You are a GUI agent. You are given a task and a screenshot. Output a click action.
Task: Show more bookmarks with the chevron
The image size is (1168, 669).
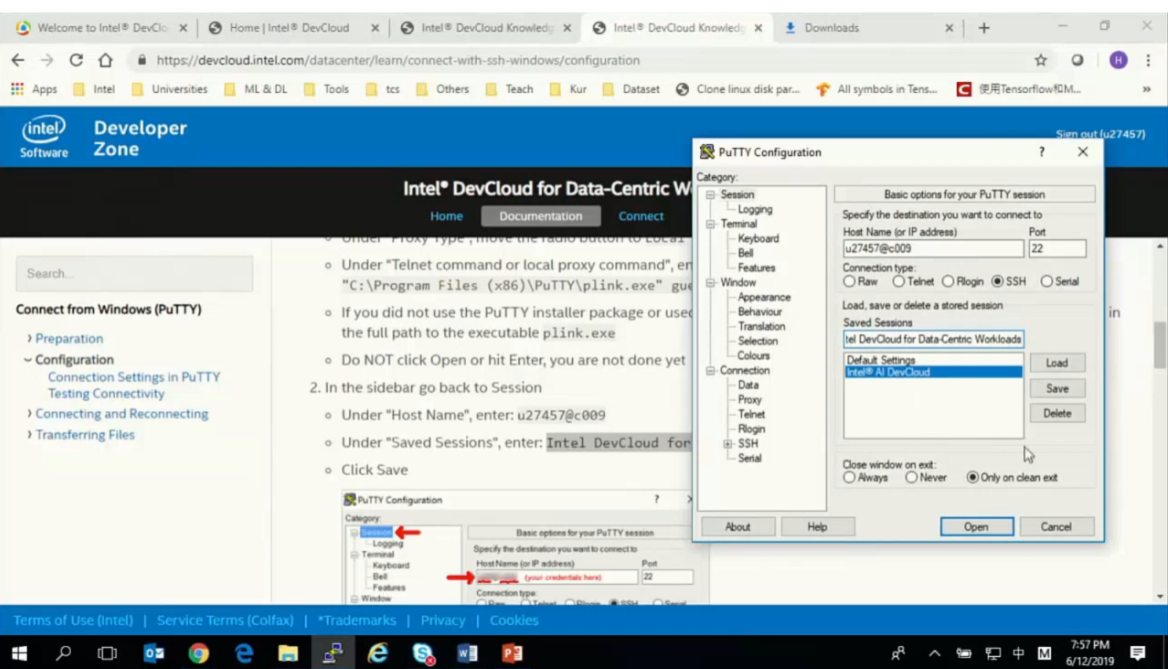[x=1146, y=89]
